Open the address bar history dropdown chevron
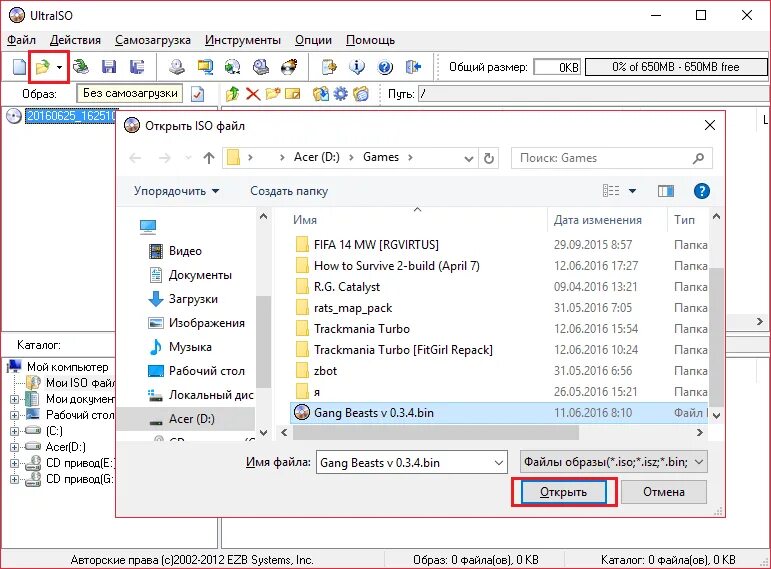The image size is (771, 569). 469,158
